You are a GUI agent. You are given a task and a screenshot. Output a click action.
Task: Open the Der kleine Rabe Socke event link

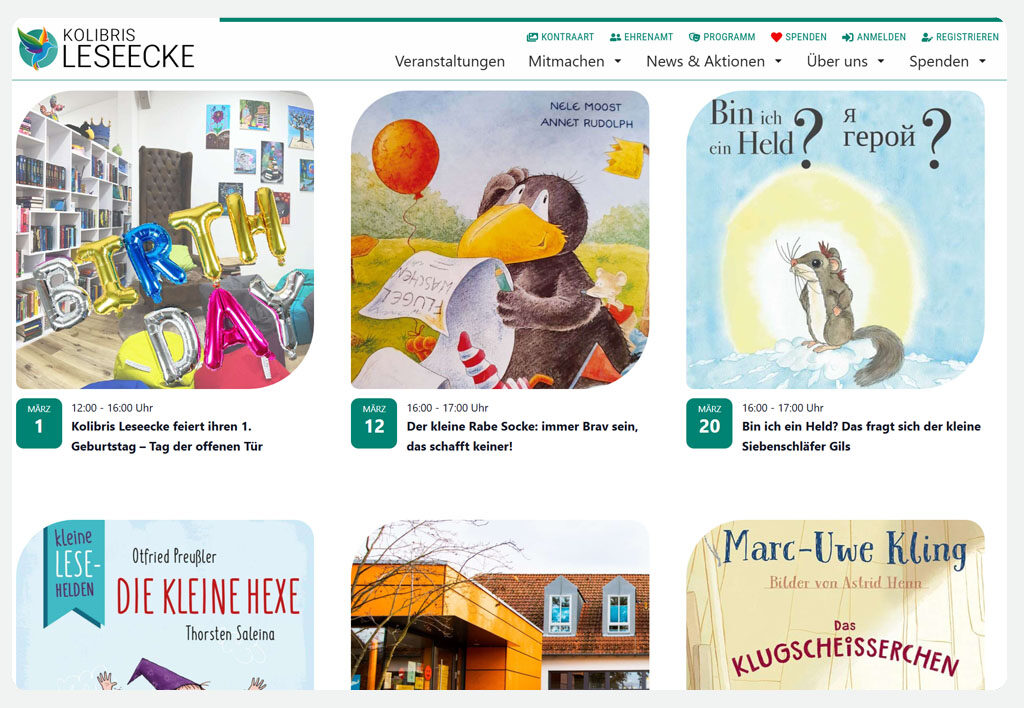pos(522,436)
